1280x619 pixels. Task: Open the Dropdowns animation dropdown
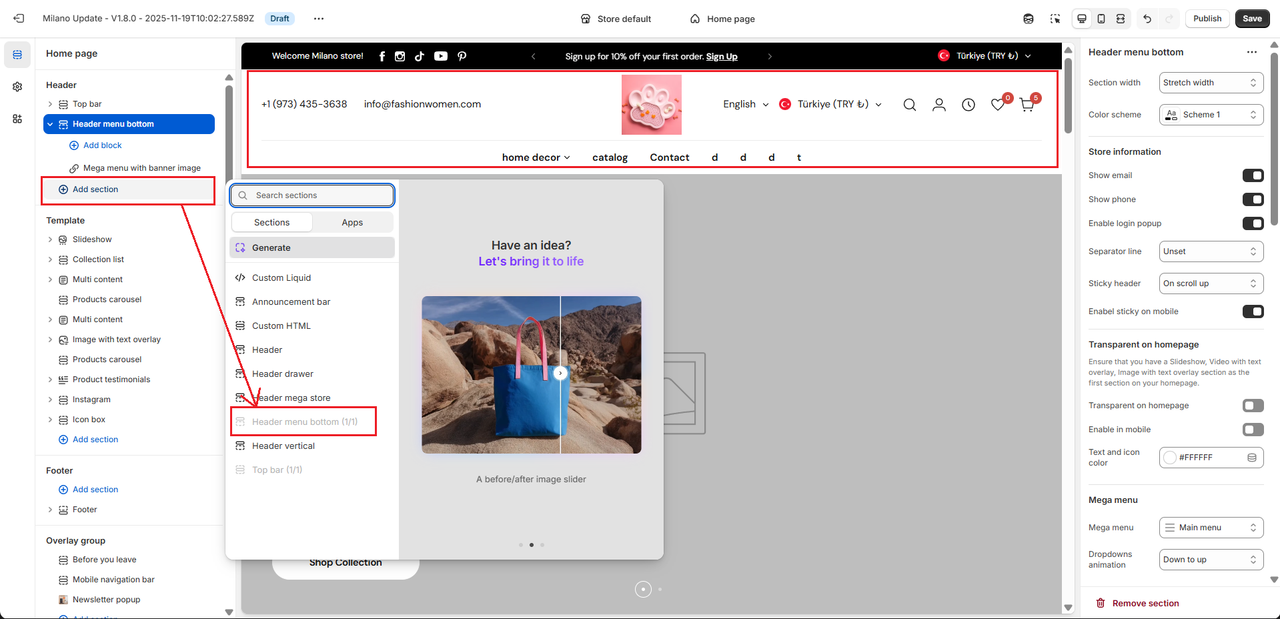pos(1211,559)
